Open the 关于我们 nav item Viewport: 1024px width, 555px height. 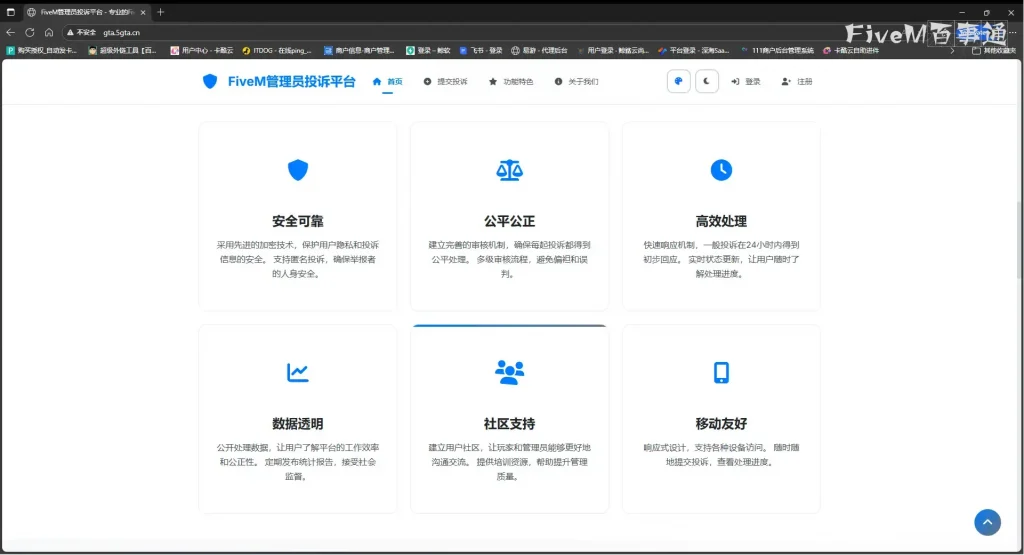(577, 82)
